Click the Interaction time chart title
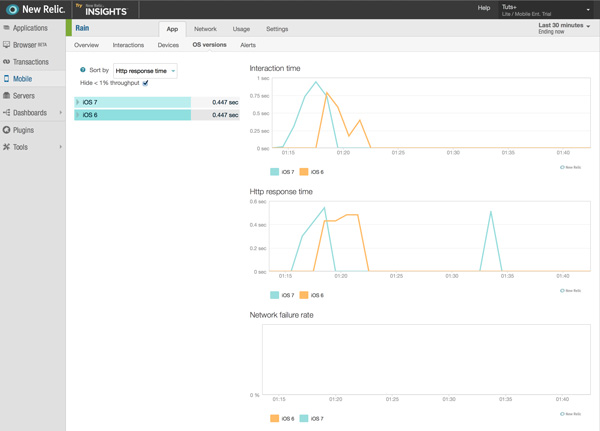This screenshot has width=600, height=431. point(275,68)
